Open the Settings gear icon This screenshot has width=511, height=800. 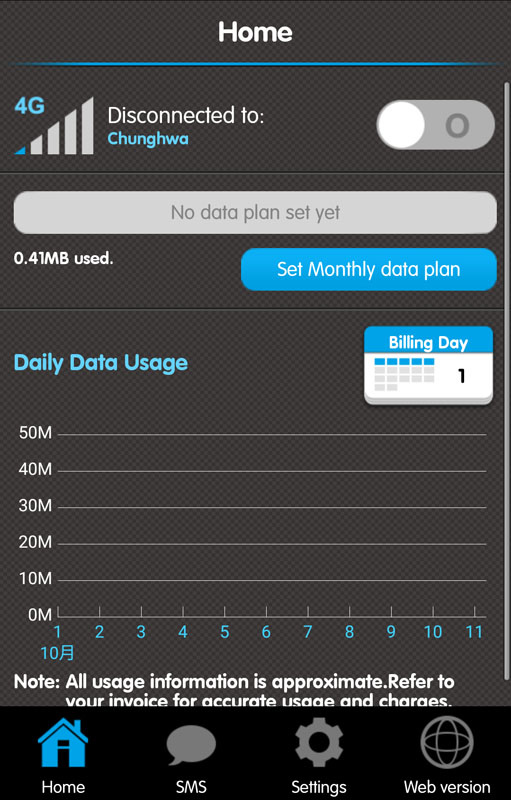(x=319, y=743)
